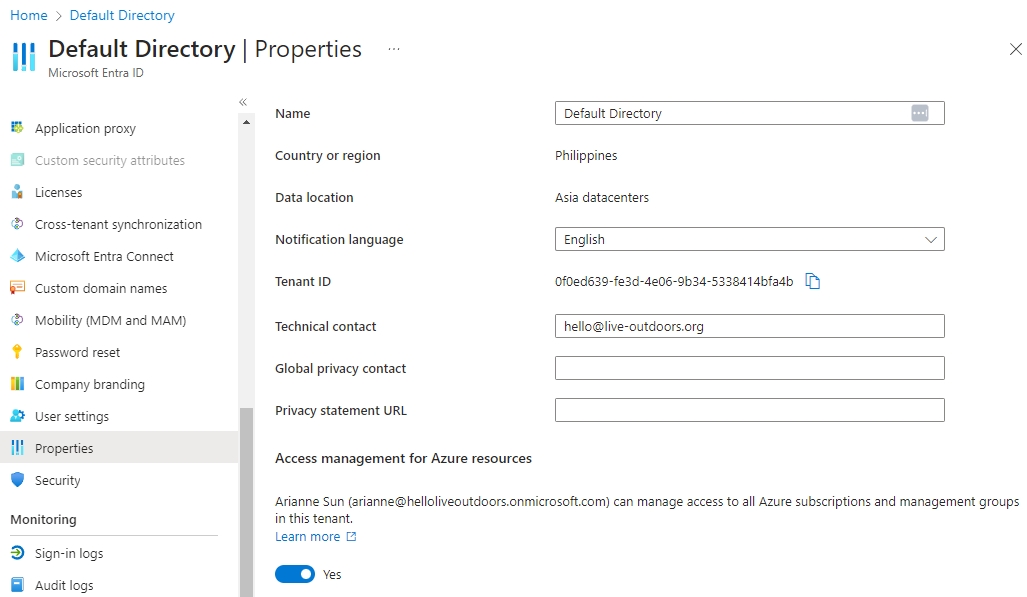Open the more options ellipsis beside Properties

tap(394, 49)
